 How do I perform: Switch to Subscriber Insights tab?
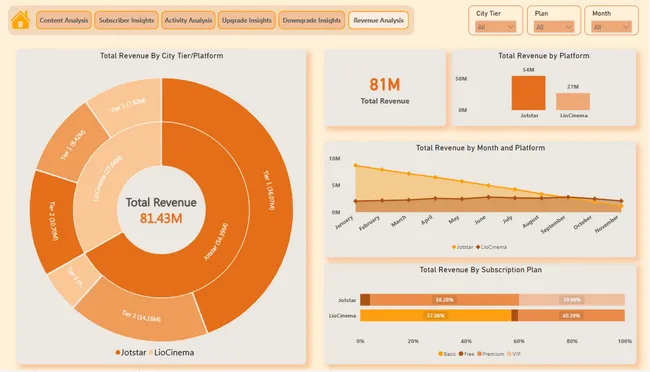click(x=126, y=20)
